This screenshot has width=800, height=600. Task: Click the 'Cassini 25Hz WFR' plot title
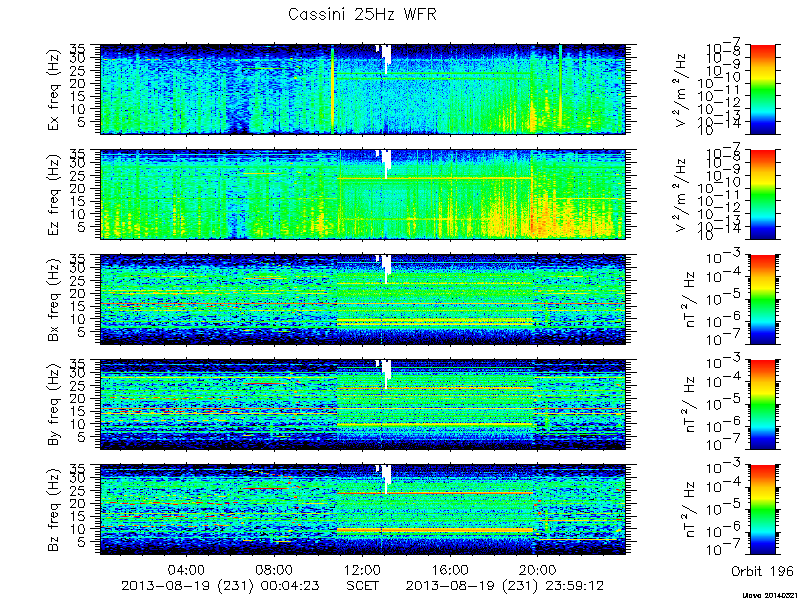click(362, 14)
